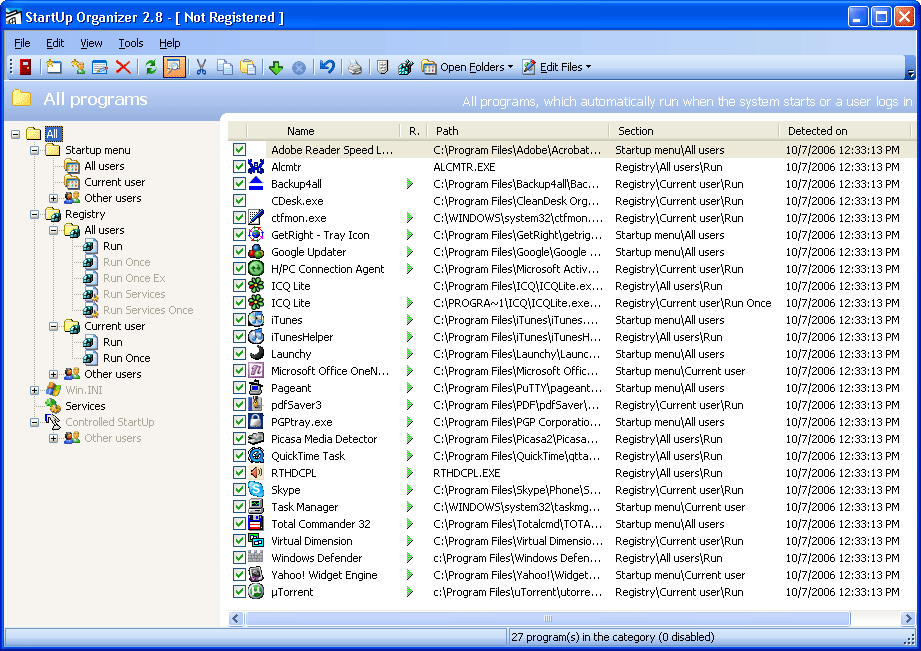921x651 pixels.
Task: Select Run Services Once tree item
Action: [x=148, y=310]
